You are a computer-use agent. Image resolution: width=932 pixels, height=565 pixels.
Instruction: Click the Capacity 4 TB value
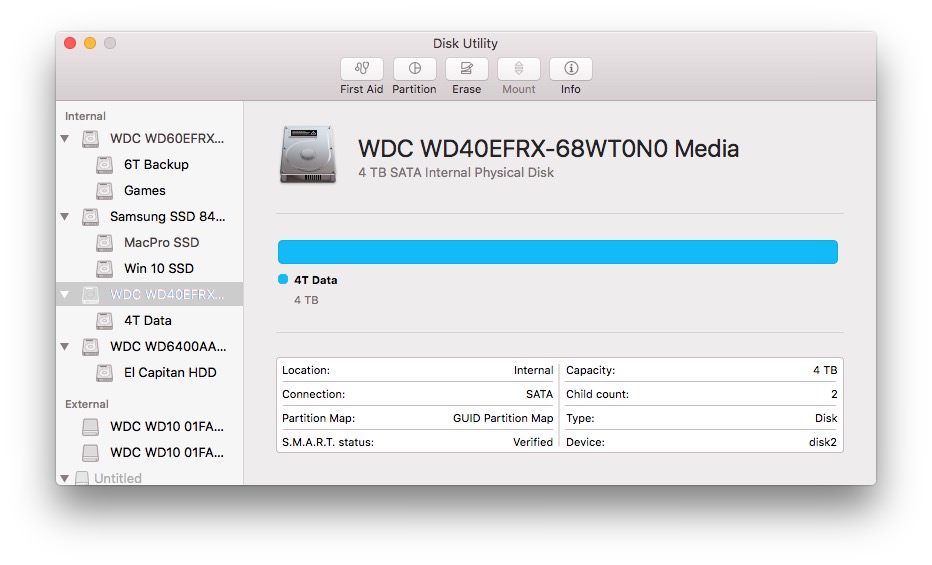tap(825, 370)
